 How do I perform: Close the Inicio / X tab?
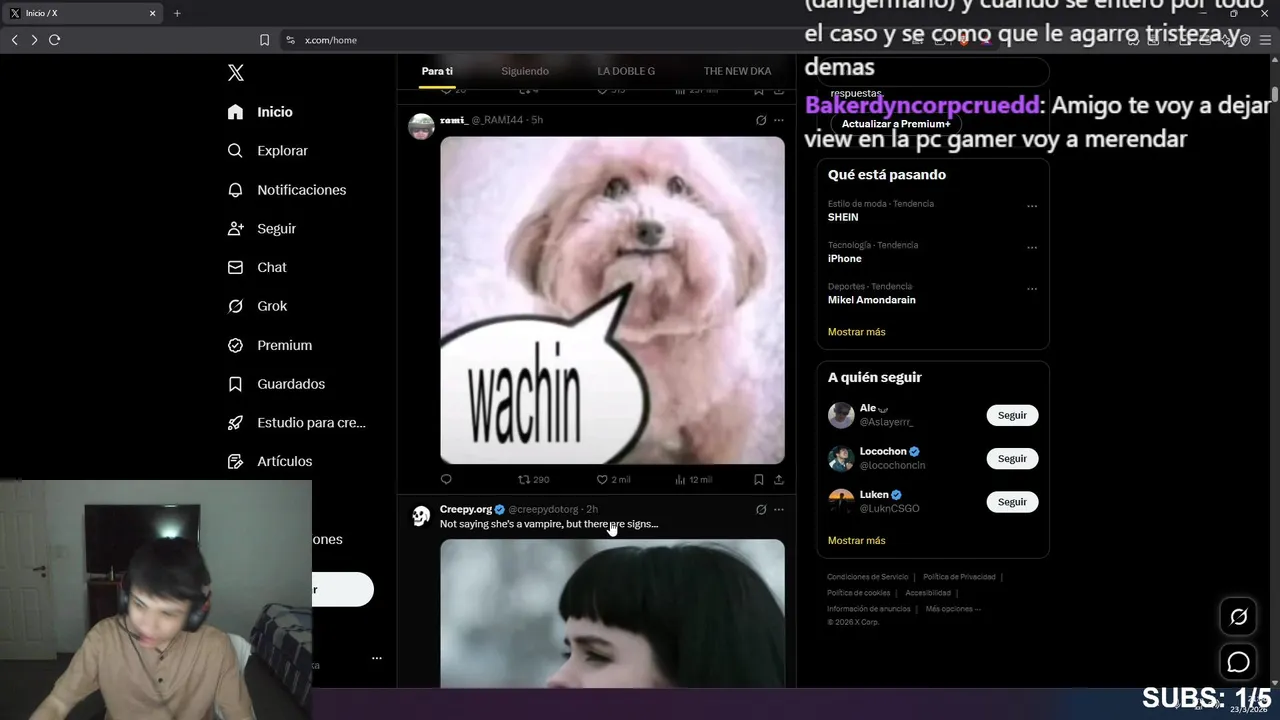point(152,13)
